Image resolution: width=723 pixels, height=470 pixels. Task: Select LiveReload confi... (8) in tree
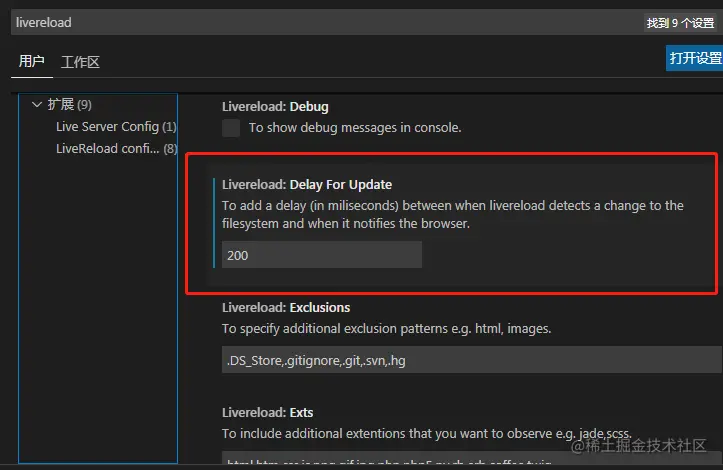[x=117, y=149]
